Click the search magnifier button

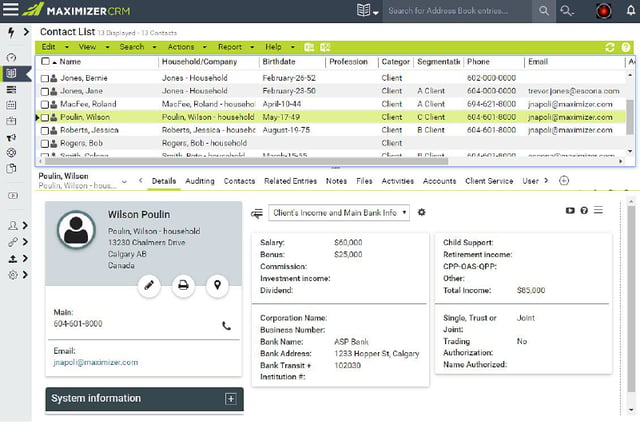click(x=544, y=11)
